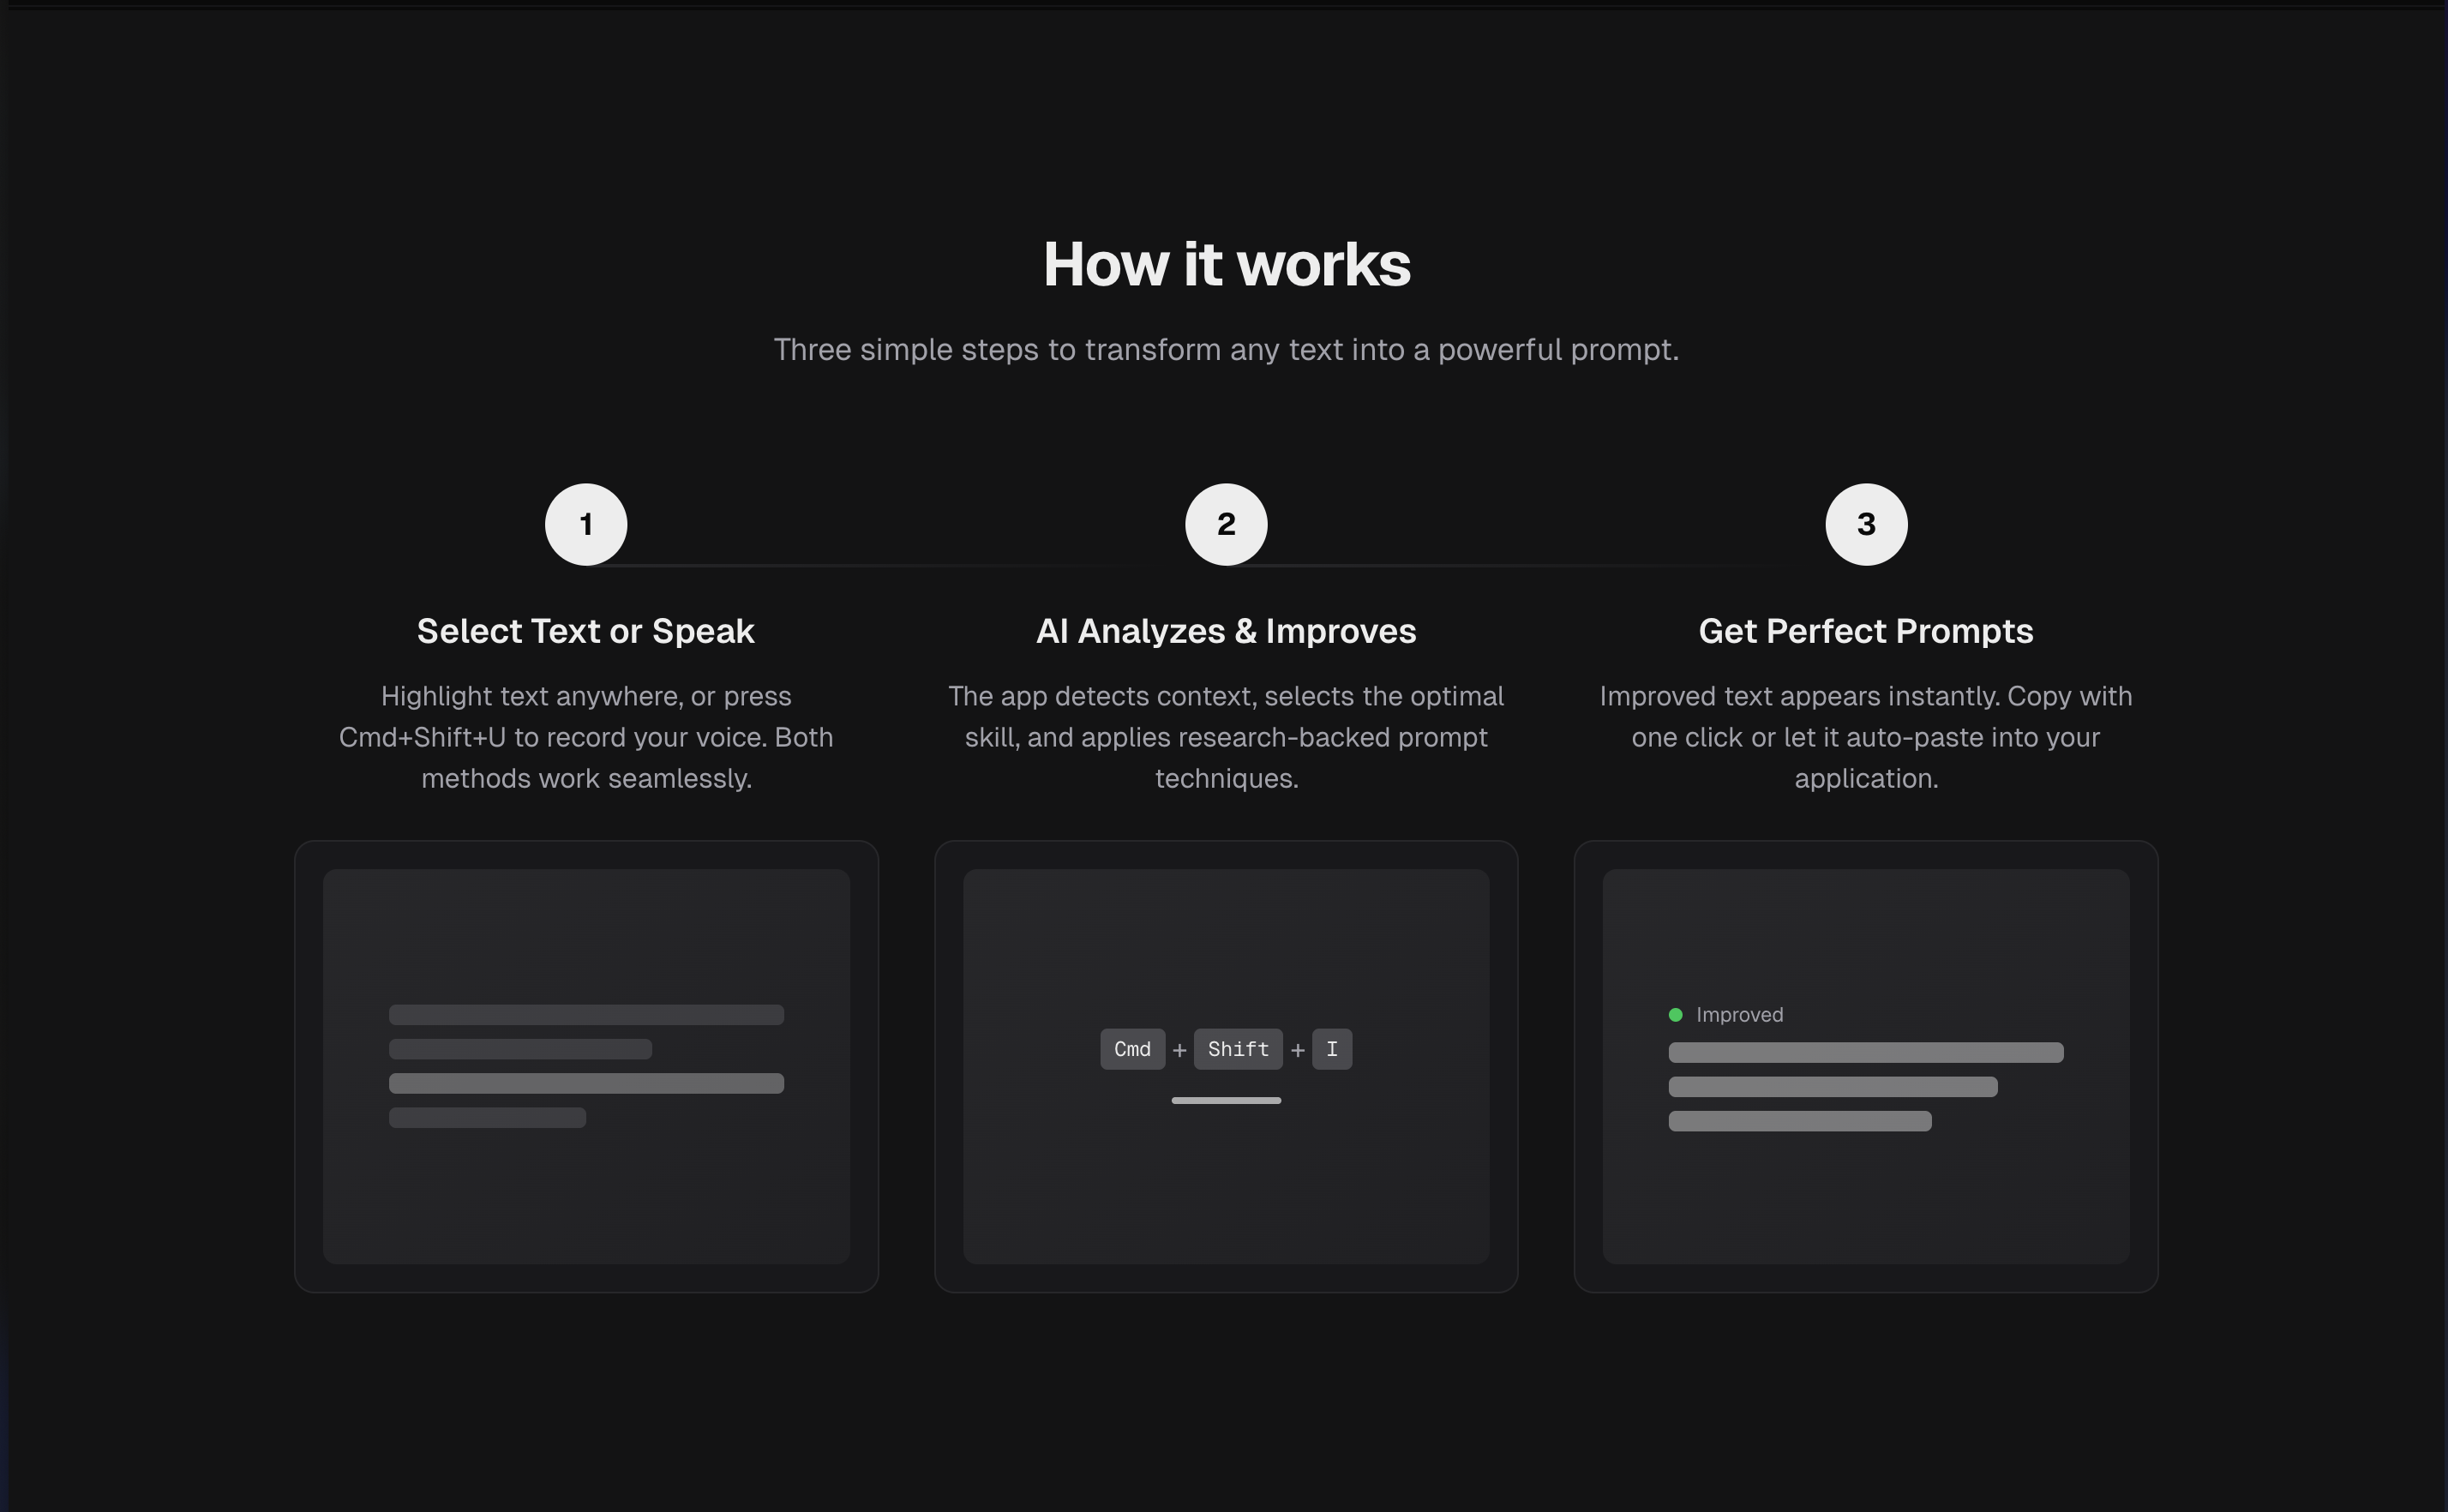Click the I keycap badge
Image resolution: width=2448 pixels, height=1512 pixels.
pyautogui.click(x=1332, y=1049)
